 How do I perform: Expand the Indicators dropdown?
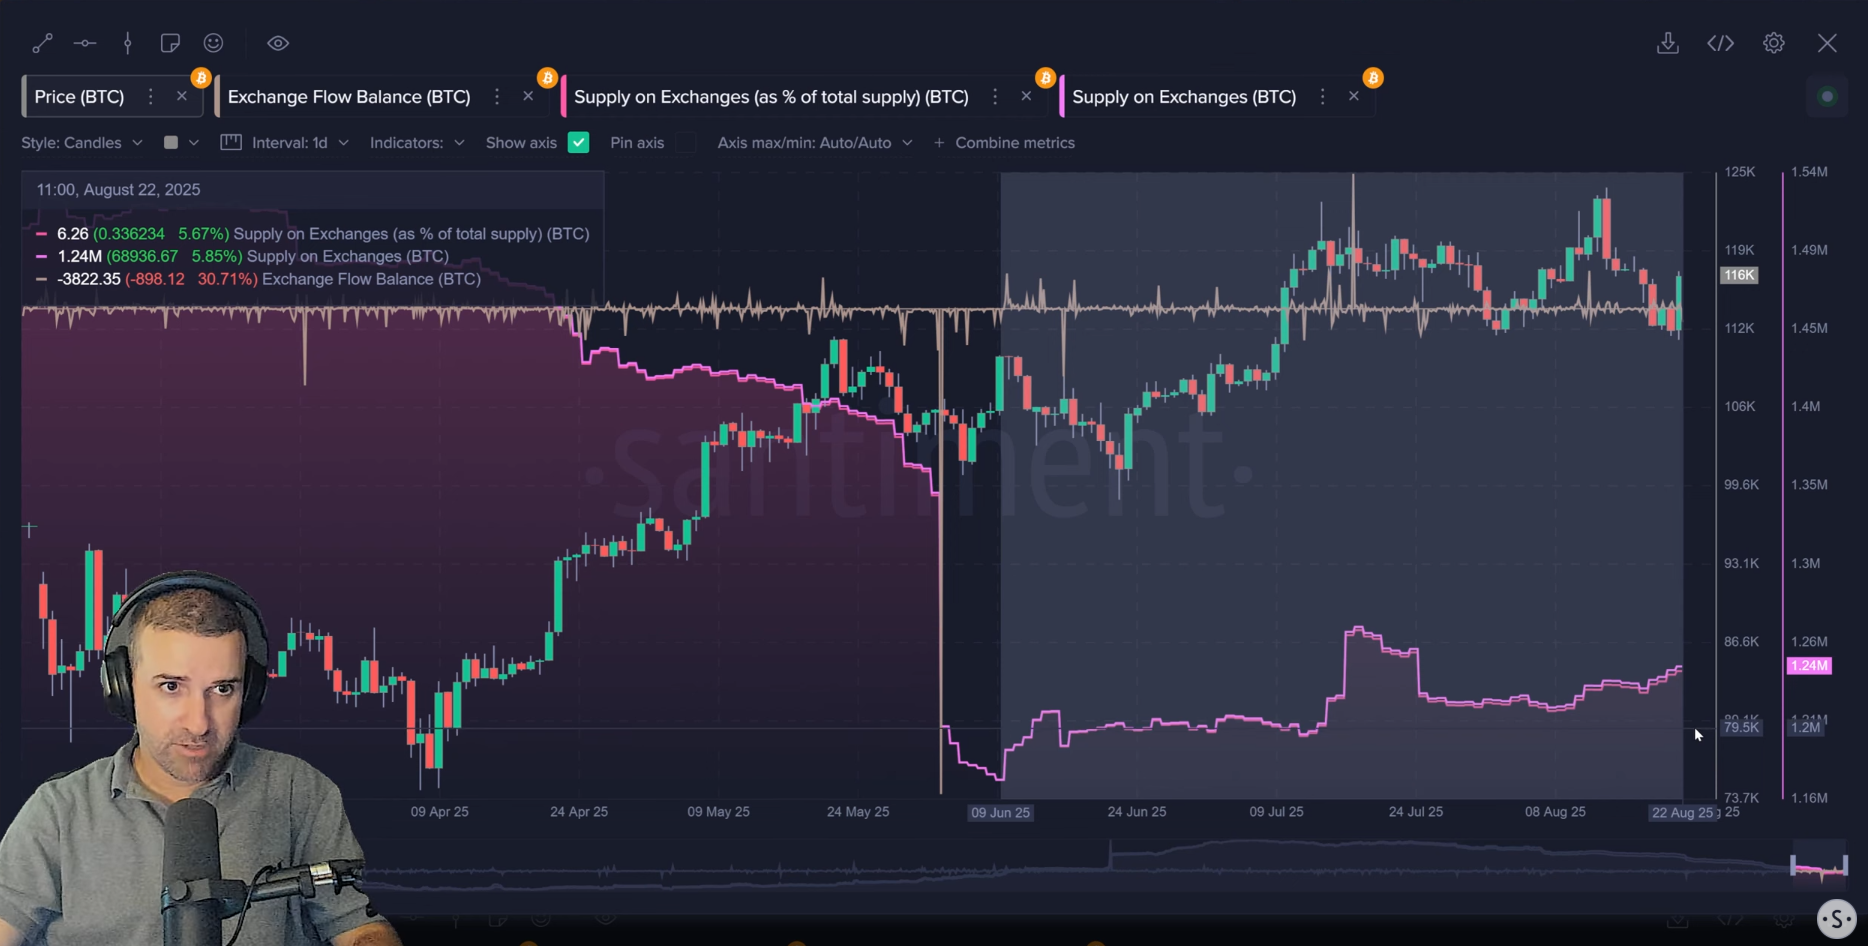pos(416,142)
